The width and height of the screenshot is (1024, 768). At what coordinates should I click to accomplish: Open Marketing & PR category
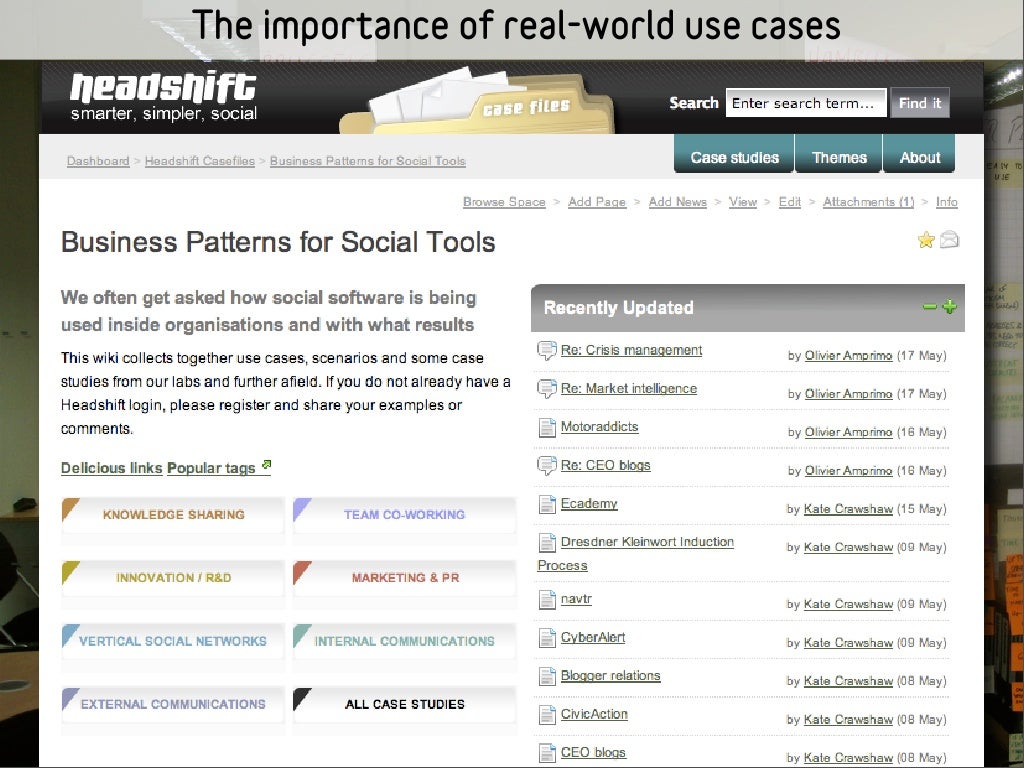click(x=404, y=578)
